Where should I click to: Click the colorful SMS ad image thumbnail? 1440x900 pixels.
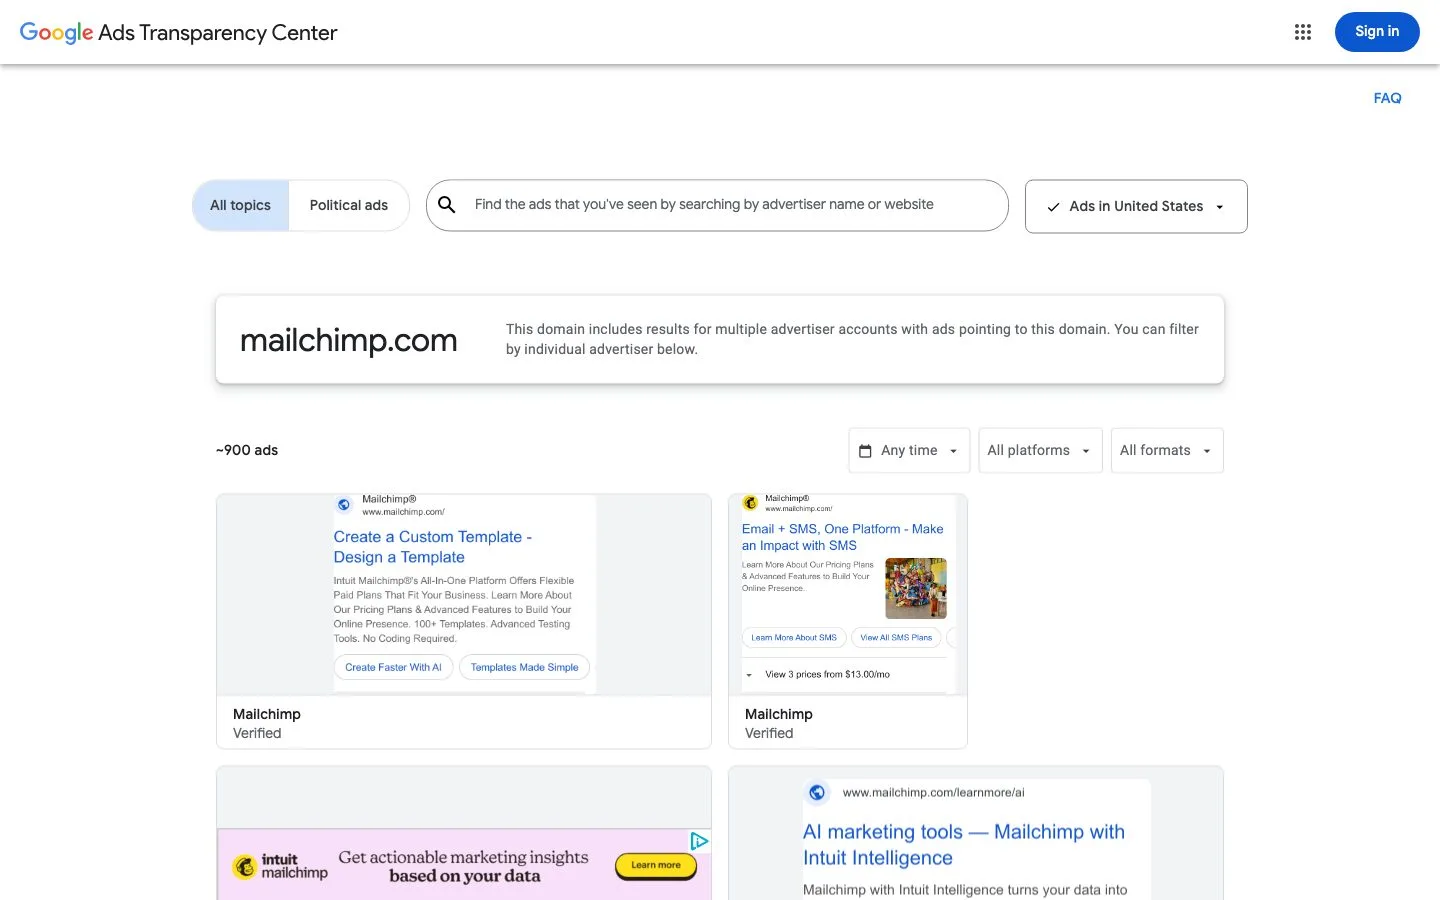click(x=915, y=588)
